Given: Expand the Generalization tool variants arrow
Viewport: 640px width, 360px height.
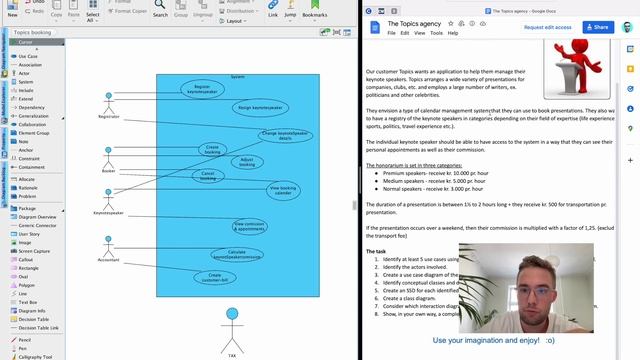Looking at the screenshot, I should (63, 118).
